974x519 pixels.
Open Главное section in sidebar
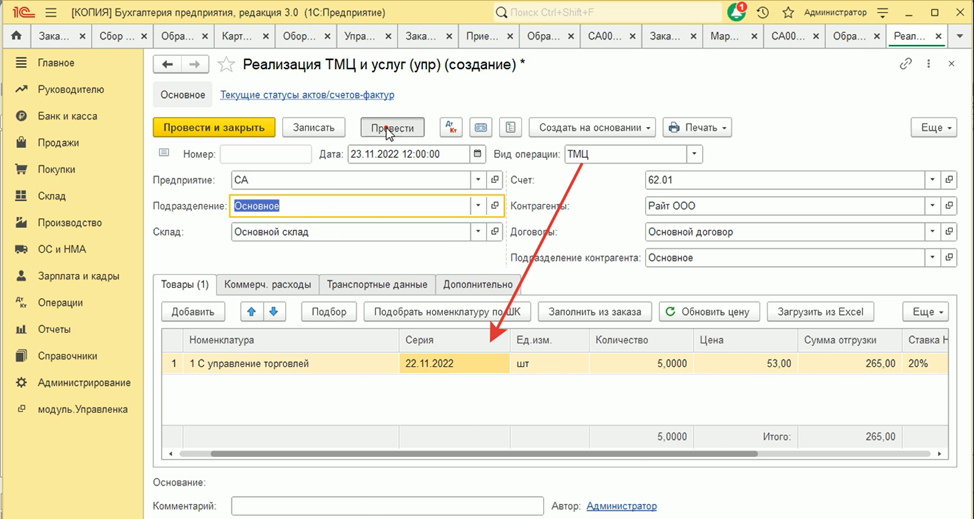(56, 63)
